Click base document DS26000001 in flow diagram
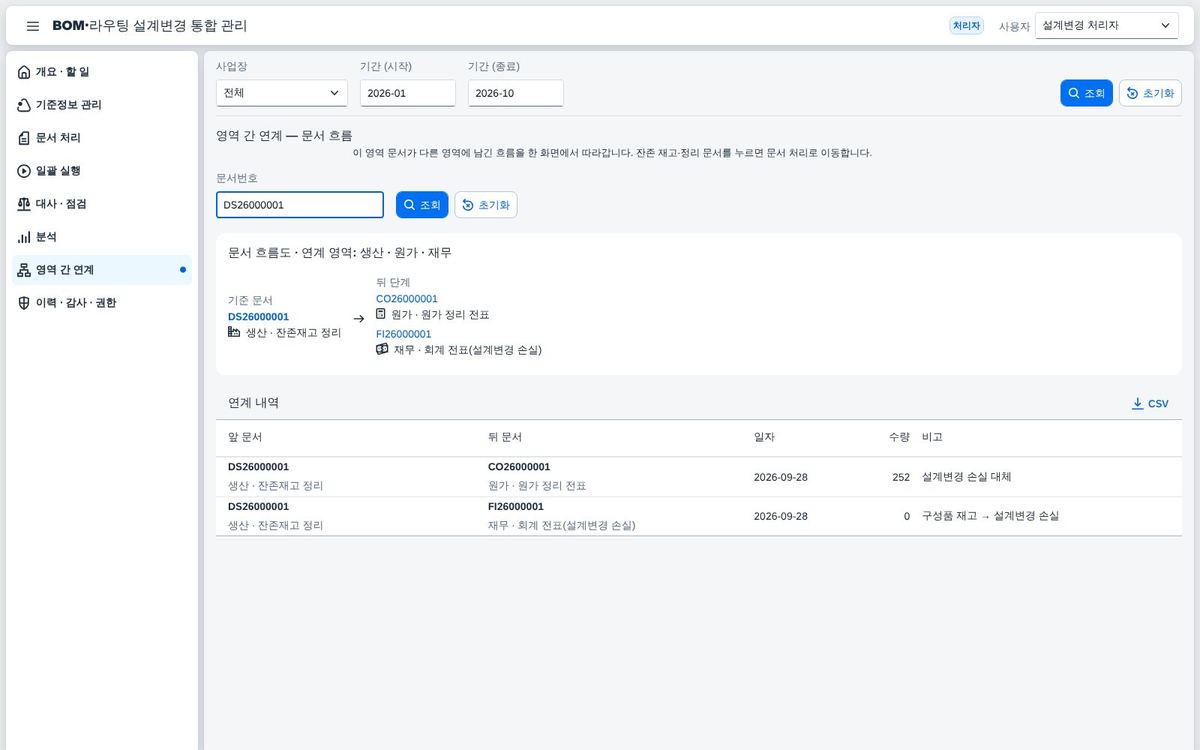 (x=258, y=317)
